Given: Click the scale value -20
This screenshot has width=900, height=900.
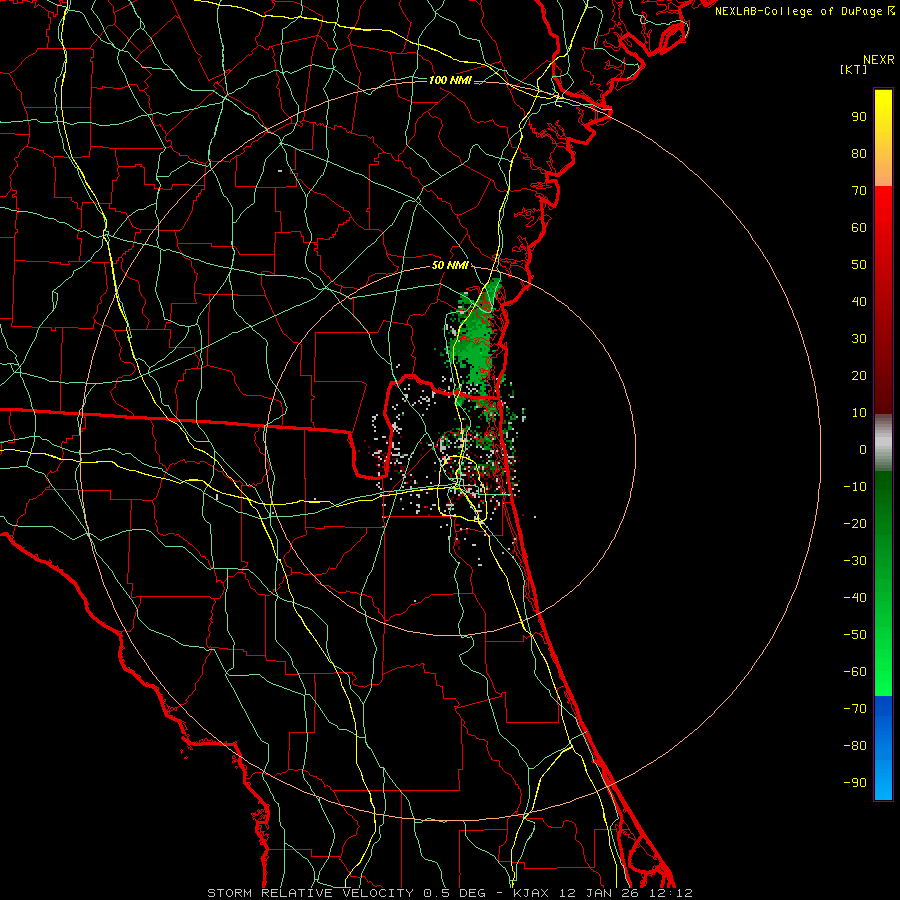Looking at the screenshot, I should click(x=855, y=523).
